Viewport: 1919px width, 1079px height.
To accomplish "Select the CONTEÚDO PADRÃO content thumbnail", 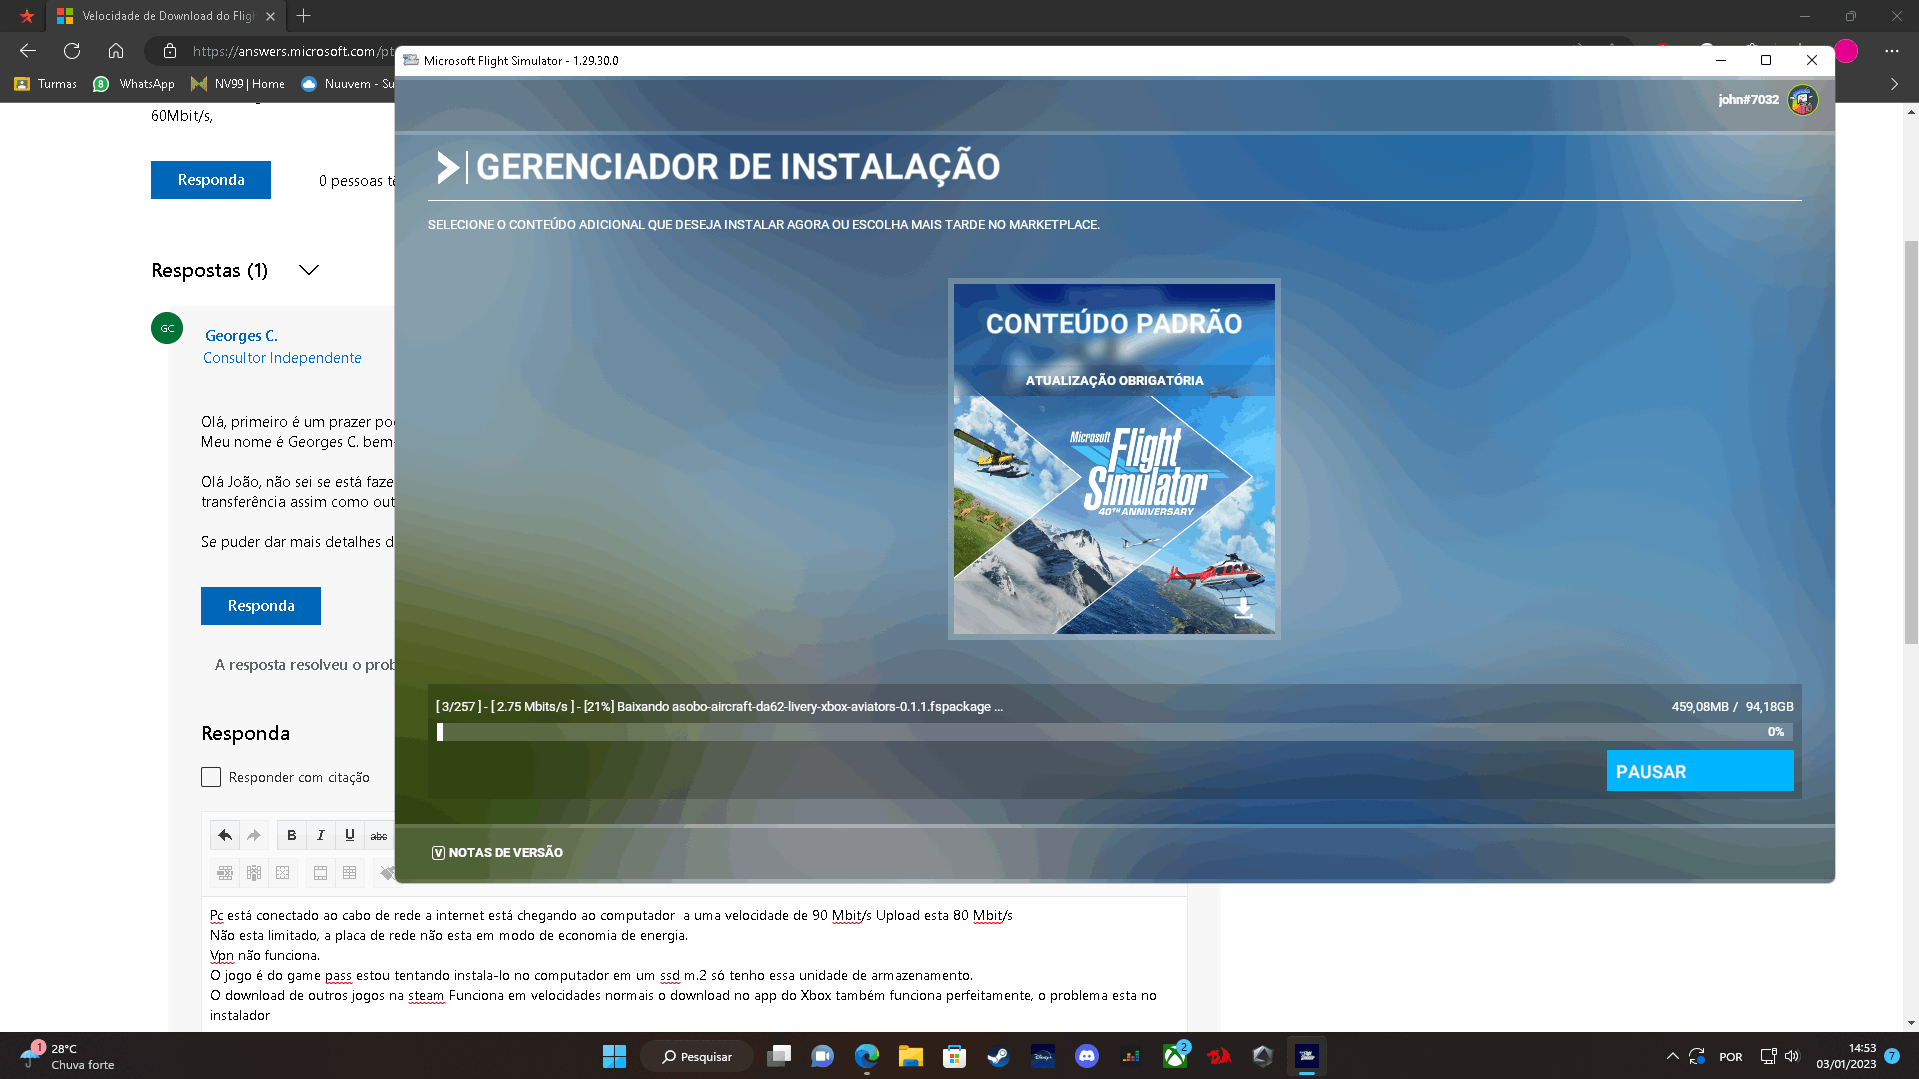I will click(x=1114, y=459).
